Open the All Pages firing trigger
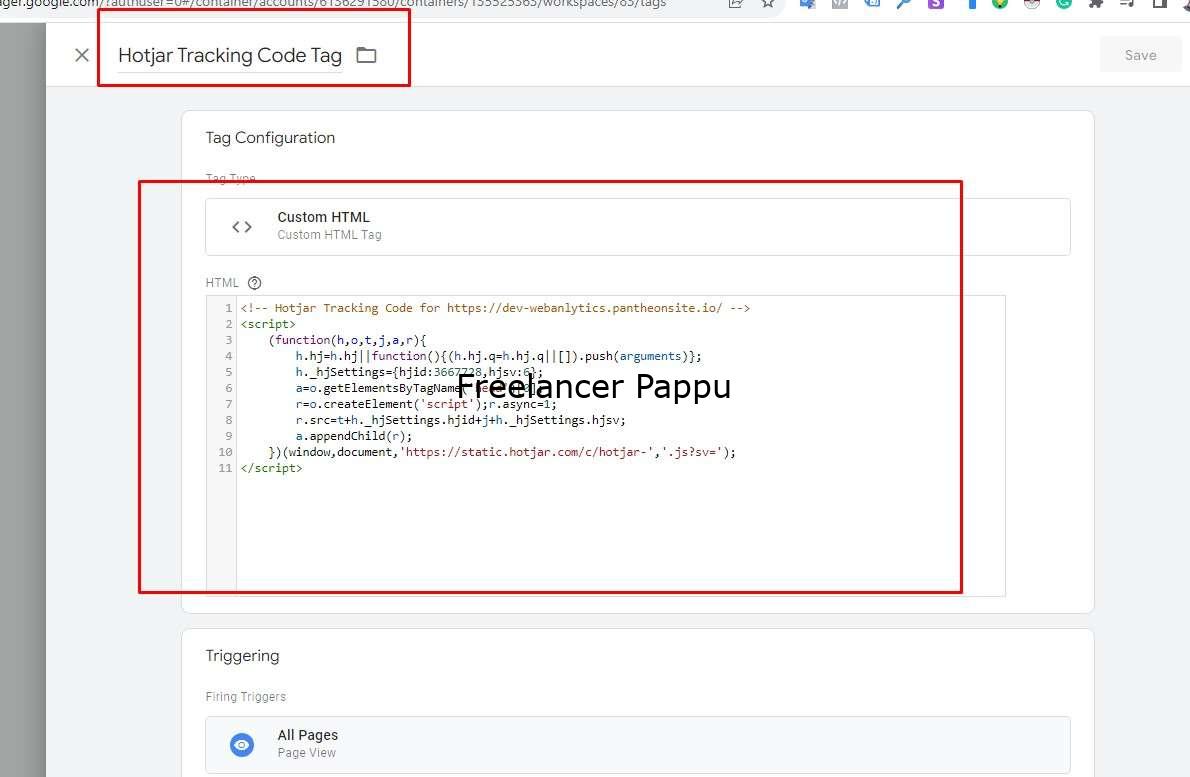1190x777 pixels. (x=638, y=744)
